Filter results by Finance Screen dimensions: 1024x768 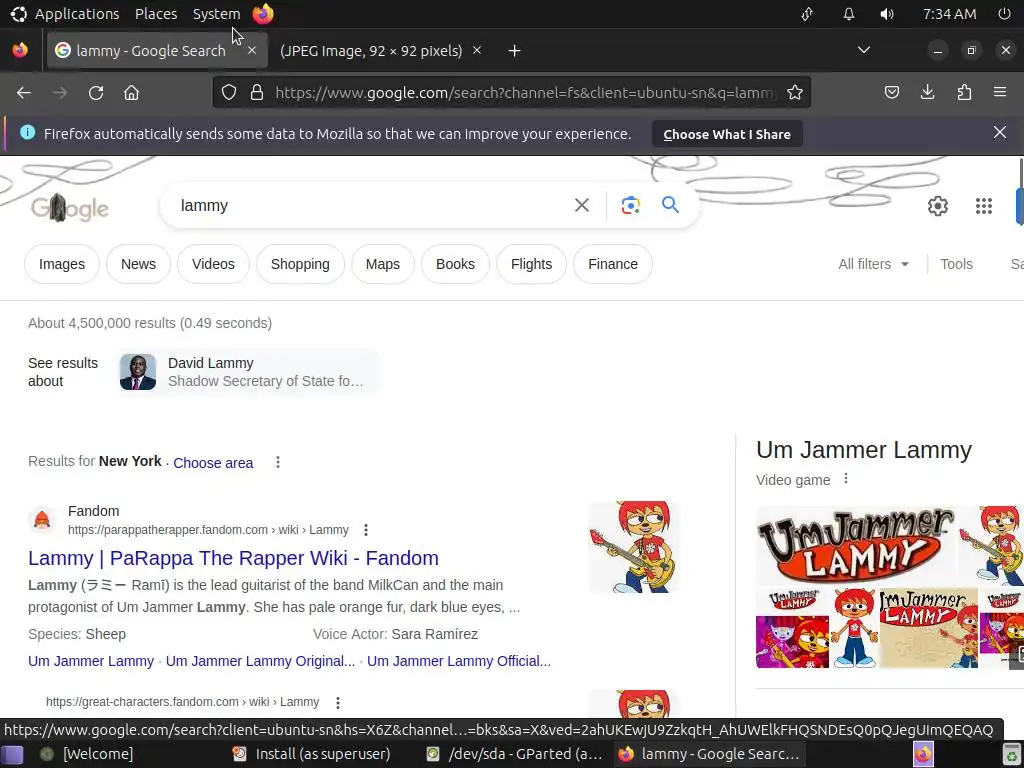tap(613, 264)
